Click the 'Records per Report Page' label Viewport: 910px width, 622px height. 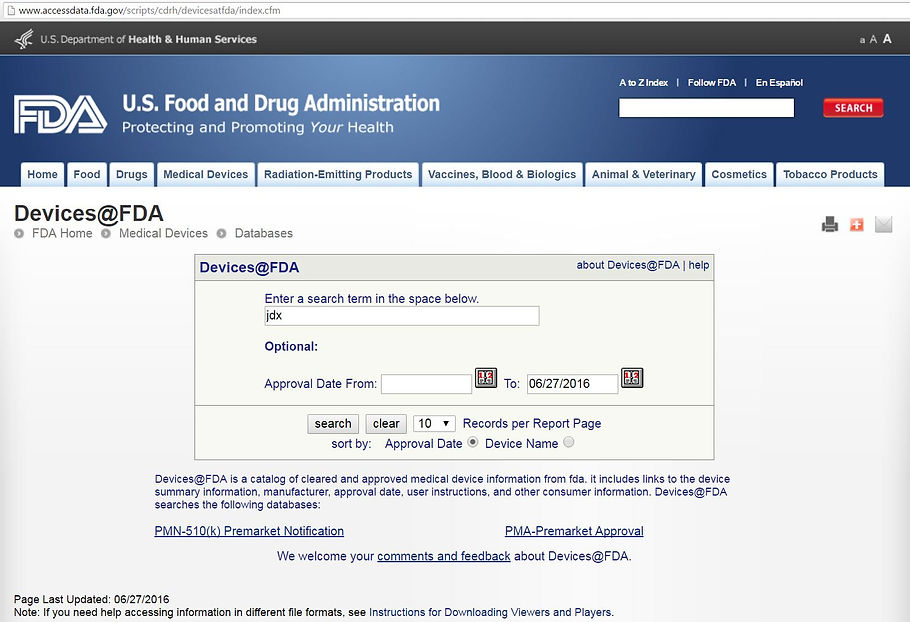[532, 424]
